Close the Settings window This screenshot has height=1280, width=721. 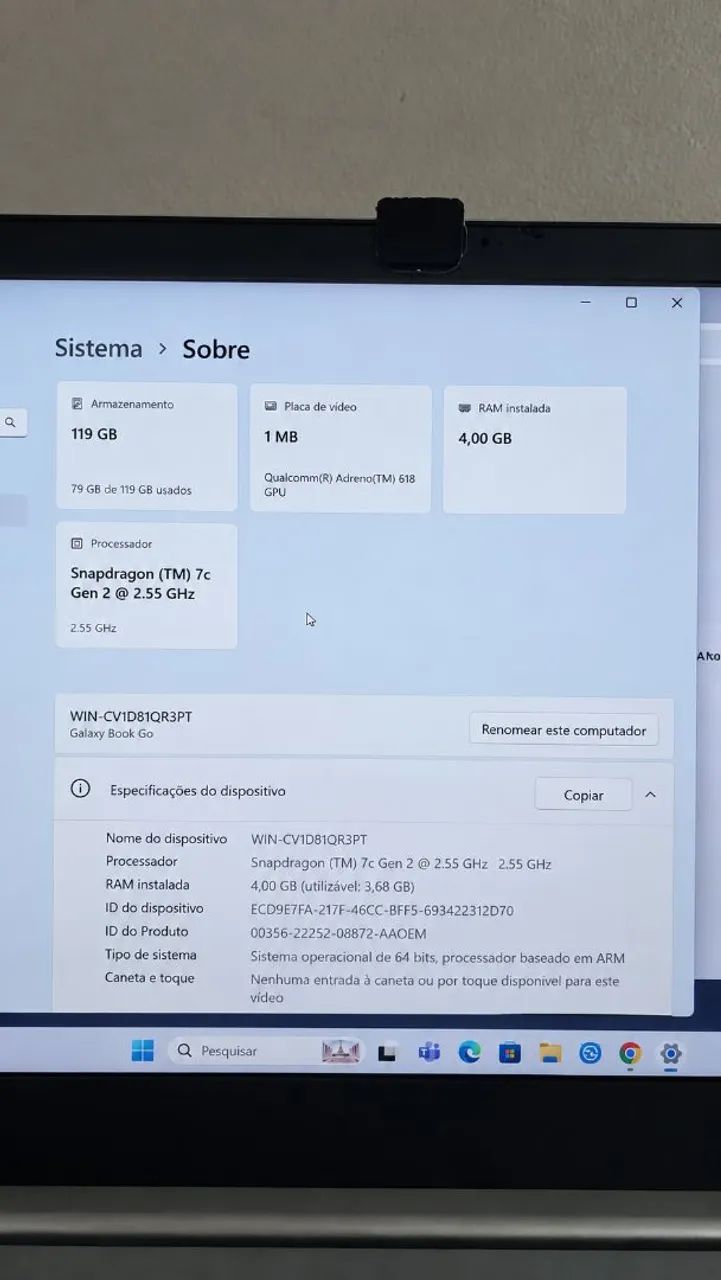pos(677,302)
